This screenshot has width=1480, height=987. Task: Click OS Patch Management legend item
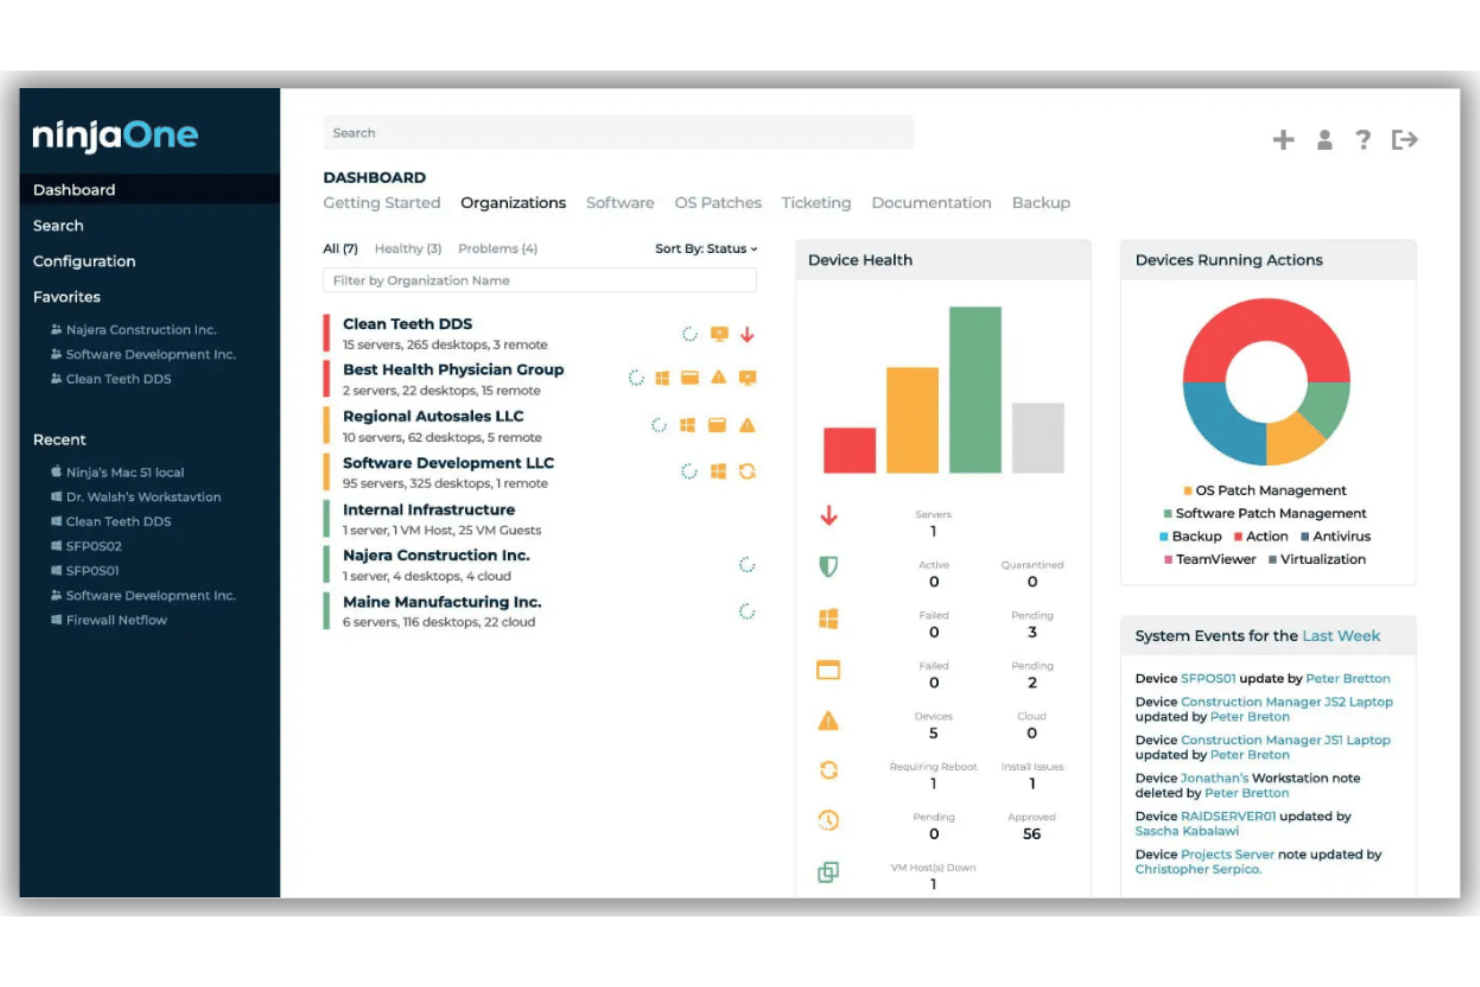tap(1265, 491)
